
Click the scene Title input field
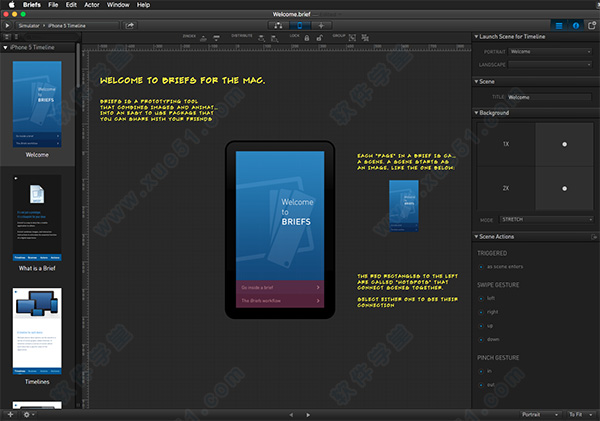(x=549, y=97)
